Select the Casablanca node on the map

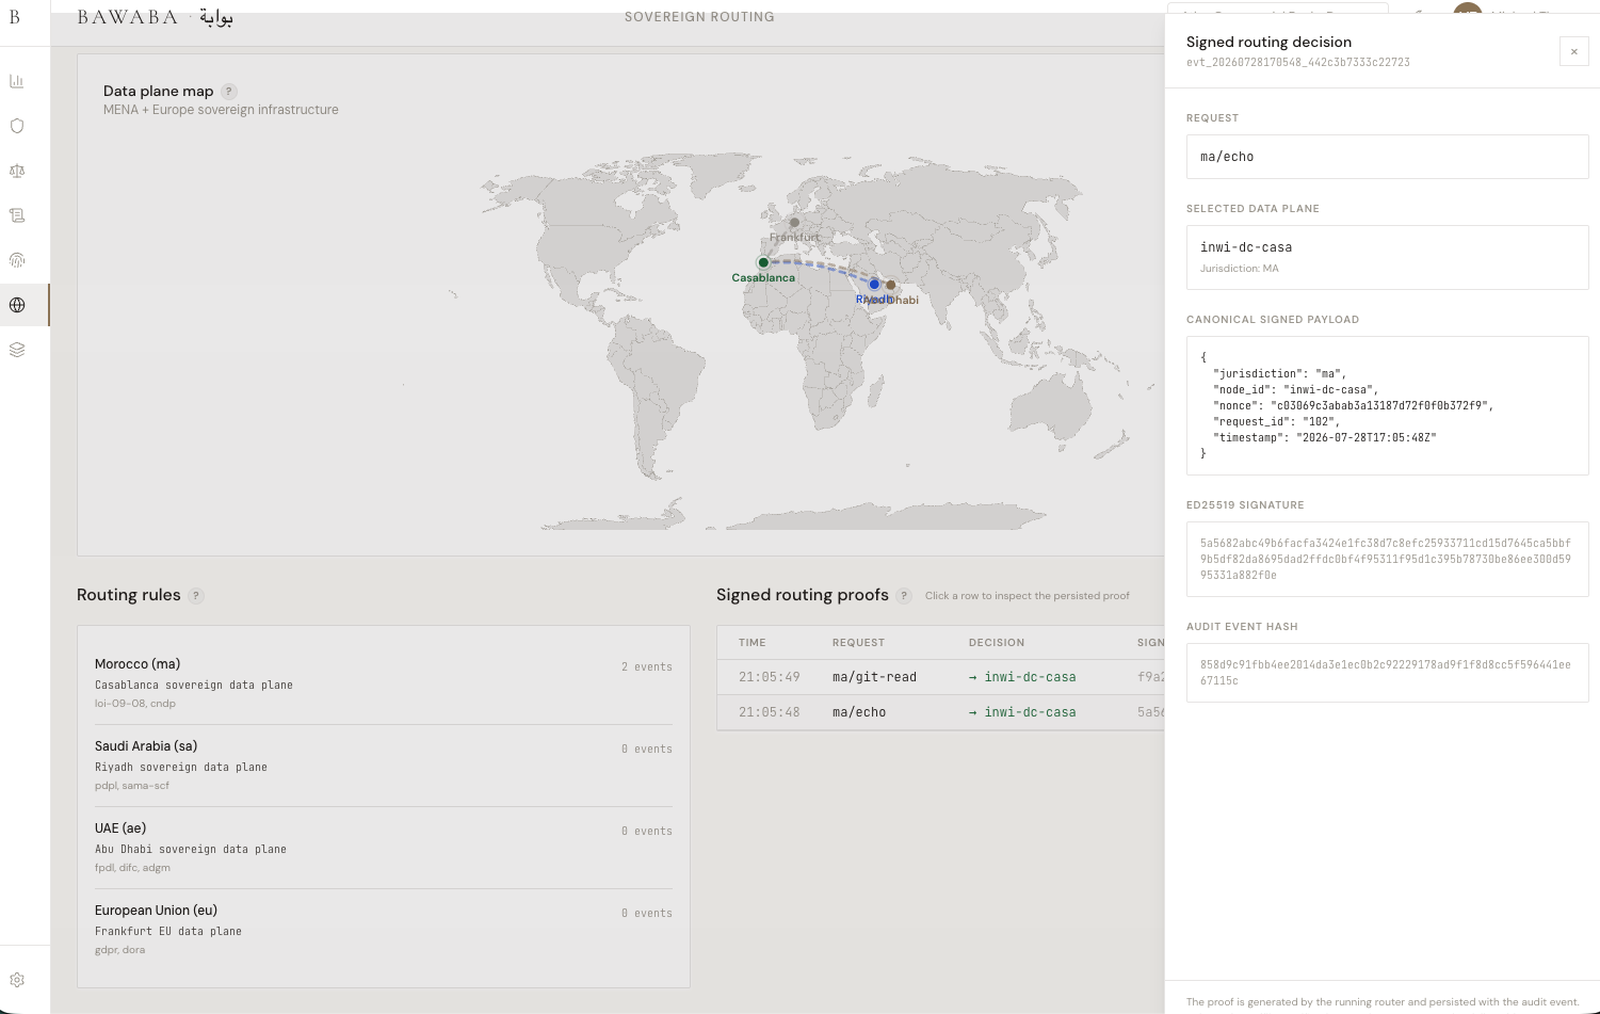point(763,263)
